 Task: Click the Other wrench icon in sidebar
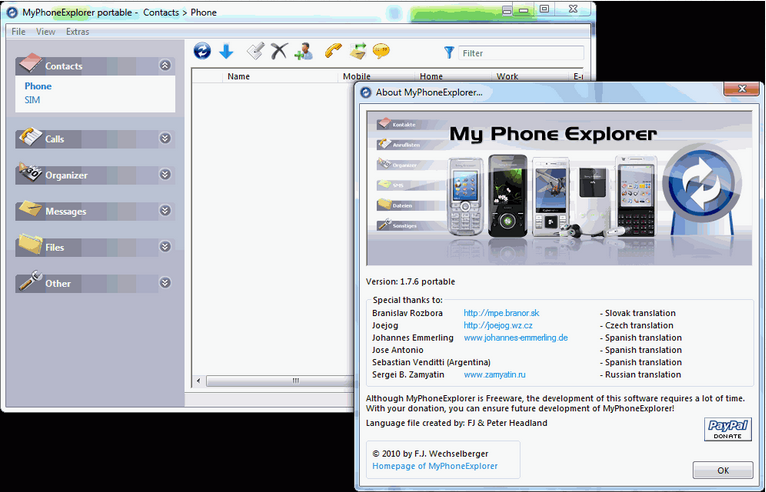coord(30,281)
